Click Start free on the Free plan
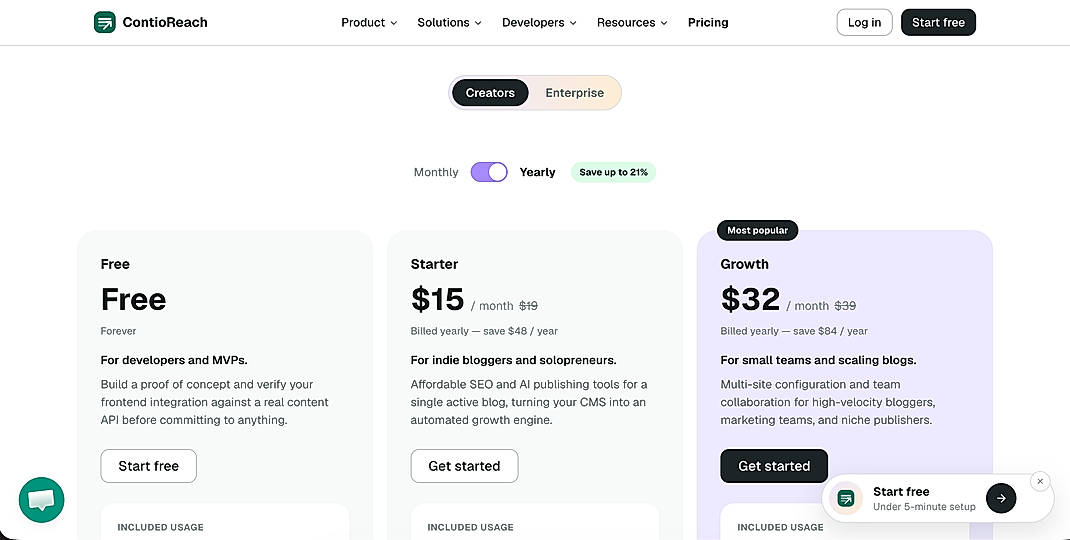1070x540 pixels. [x=149, y=466]
